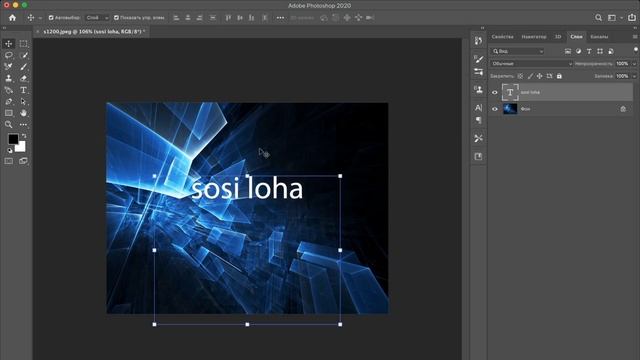
Task: Toggle layer filtering switch on or off
Action: pos(636,50)
